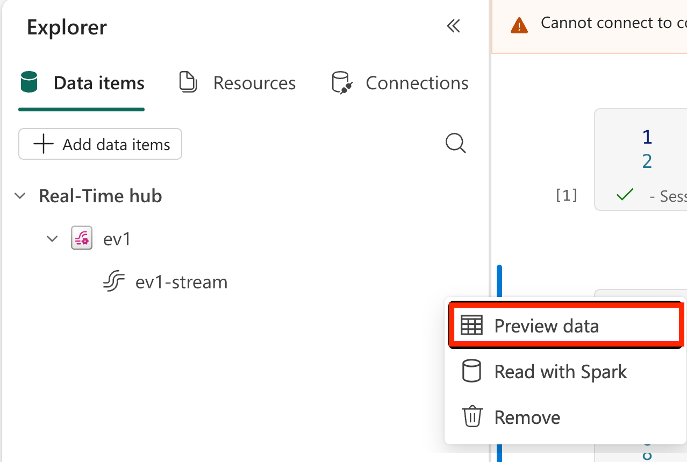Click the ev1 eventstream icon
Image resolution: width=688 pixels, height=462 pixels.
pyautogui.click(x=82, y=239)
